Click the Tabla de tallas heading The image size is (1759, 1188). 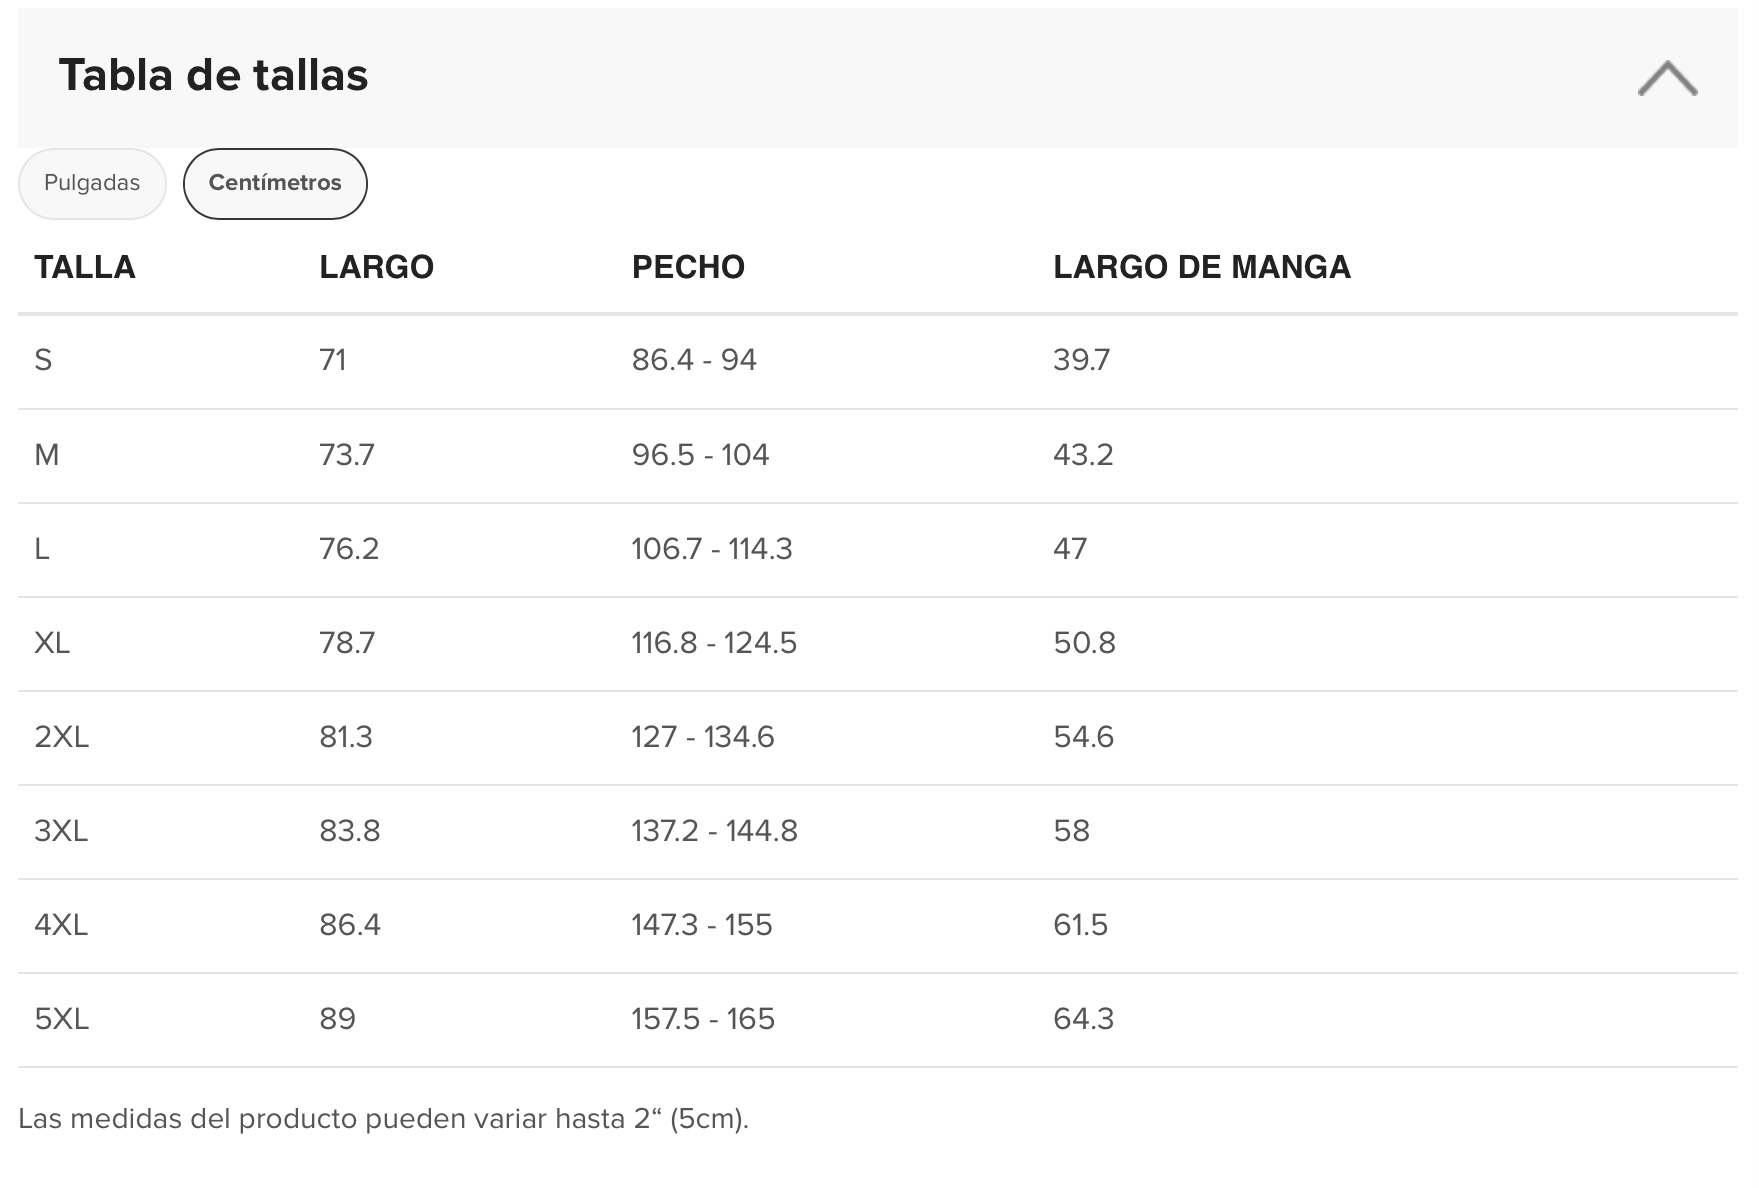213,75
